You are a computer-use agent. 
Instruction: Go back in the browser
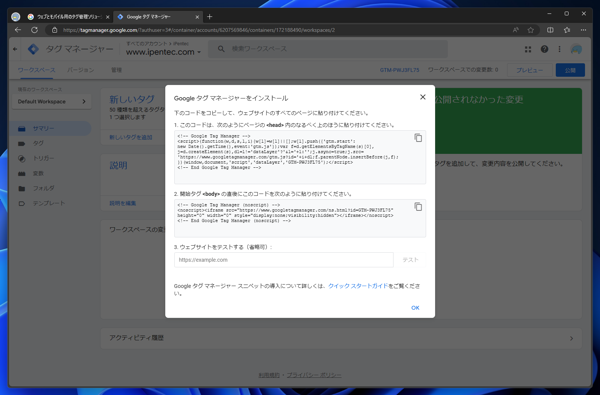pyautogui.click(x=18, y=30)
